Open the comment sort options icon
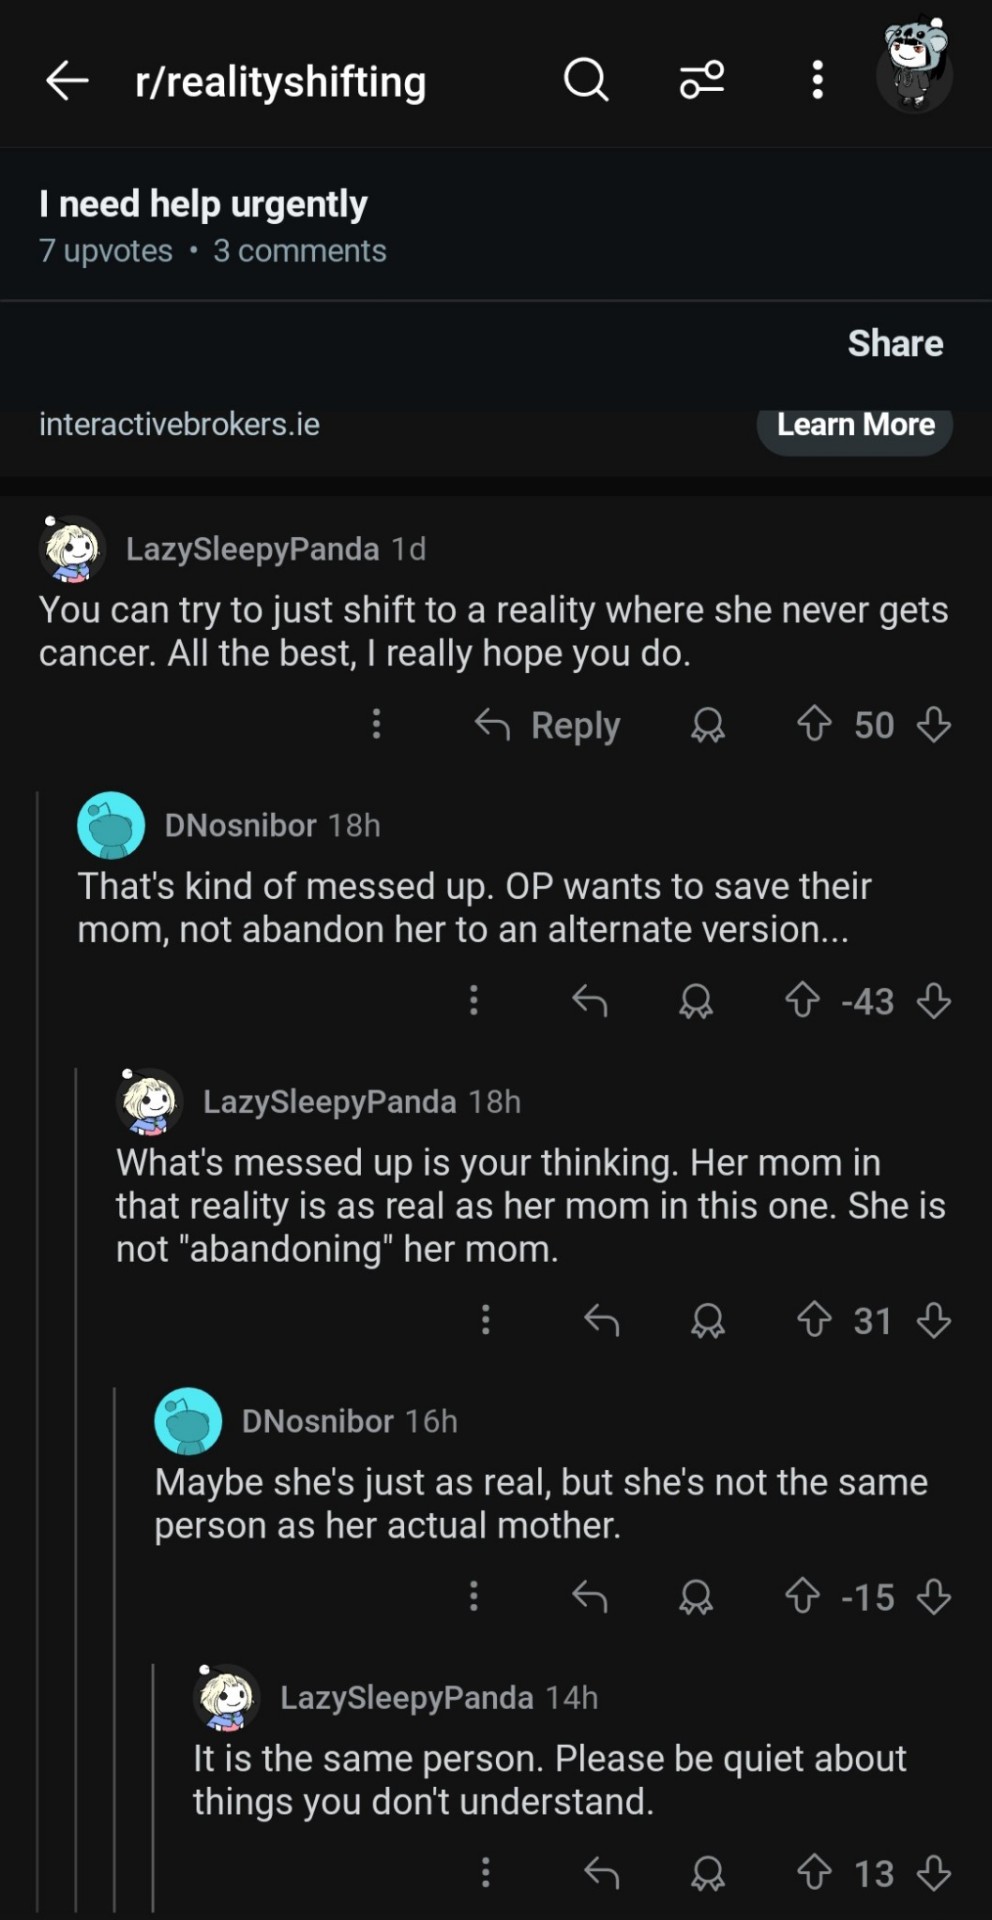This screenshot has width=992, height=1920. pyautogui.click(x=702, y=79)
